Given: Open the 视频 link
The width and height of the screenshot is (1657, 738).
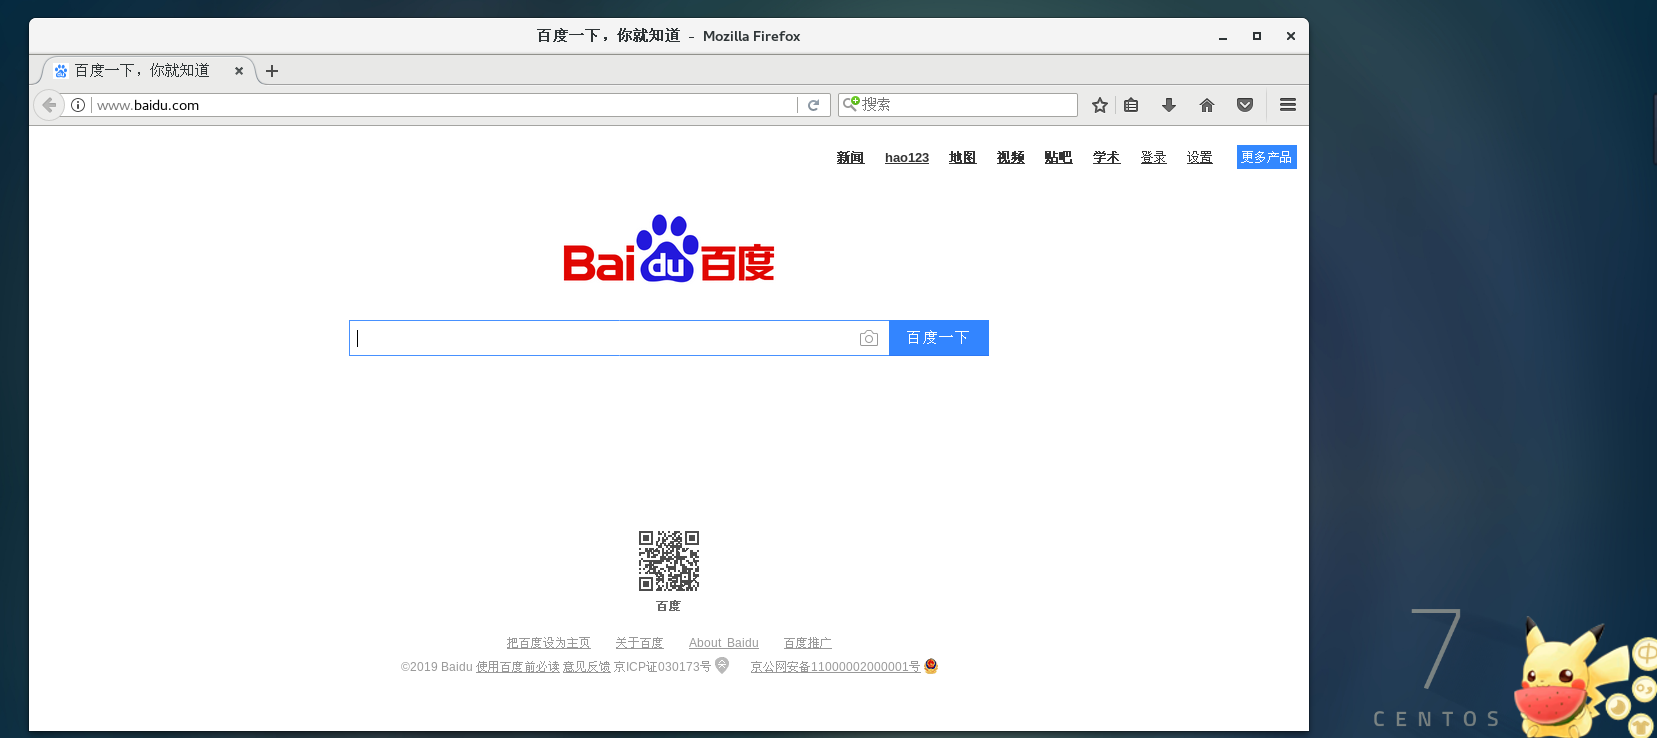Looking at the screenshot, I should click(x=1010, y=158).
